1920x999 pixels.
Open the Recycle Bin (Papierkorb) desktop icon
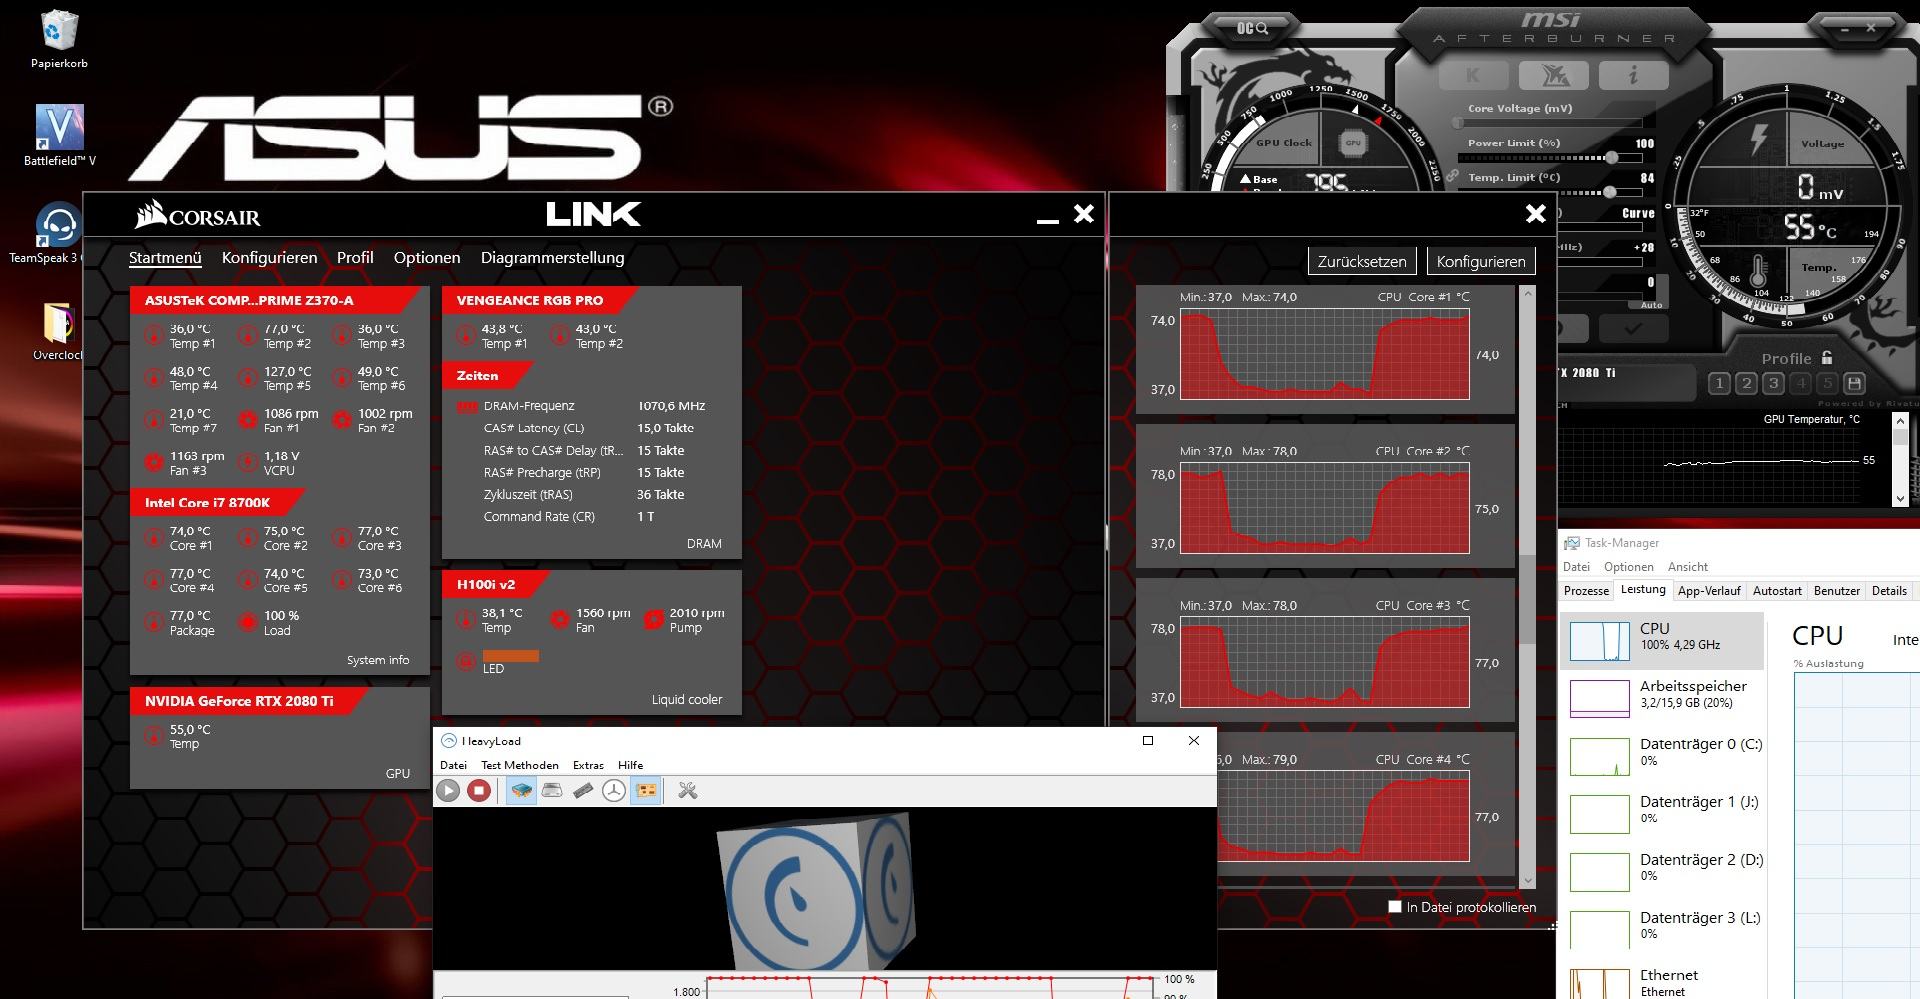pyautogui.click(x=59, y=40)
